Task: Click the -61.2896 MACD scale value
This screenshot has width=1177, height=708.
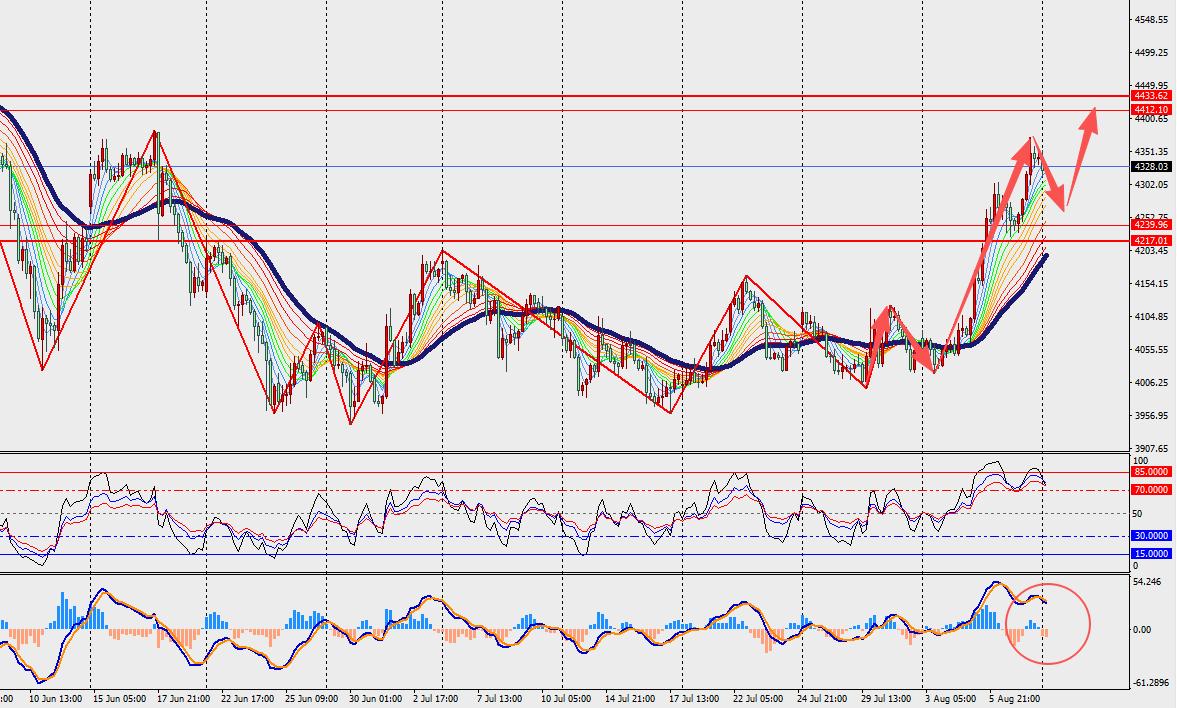Action: tap(1151, 683)
